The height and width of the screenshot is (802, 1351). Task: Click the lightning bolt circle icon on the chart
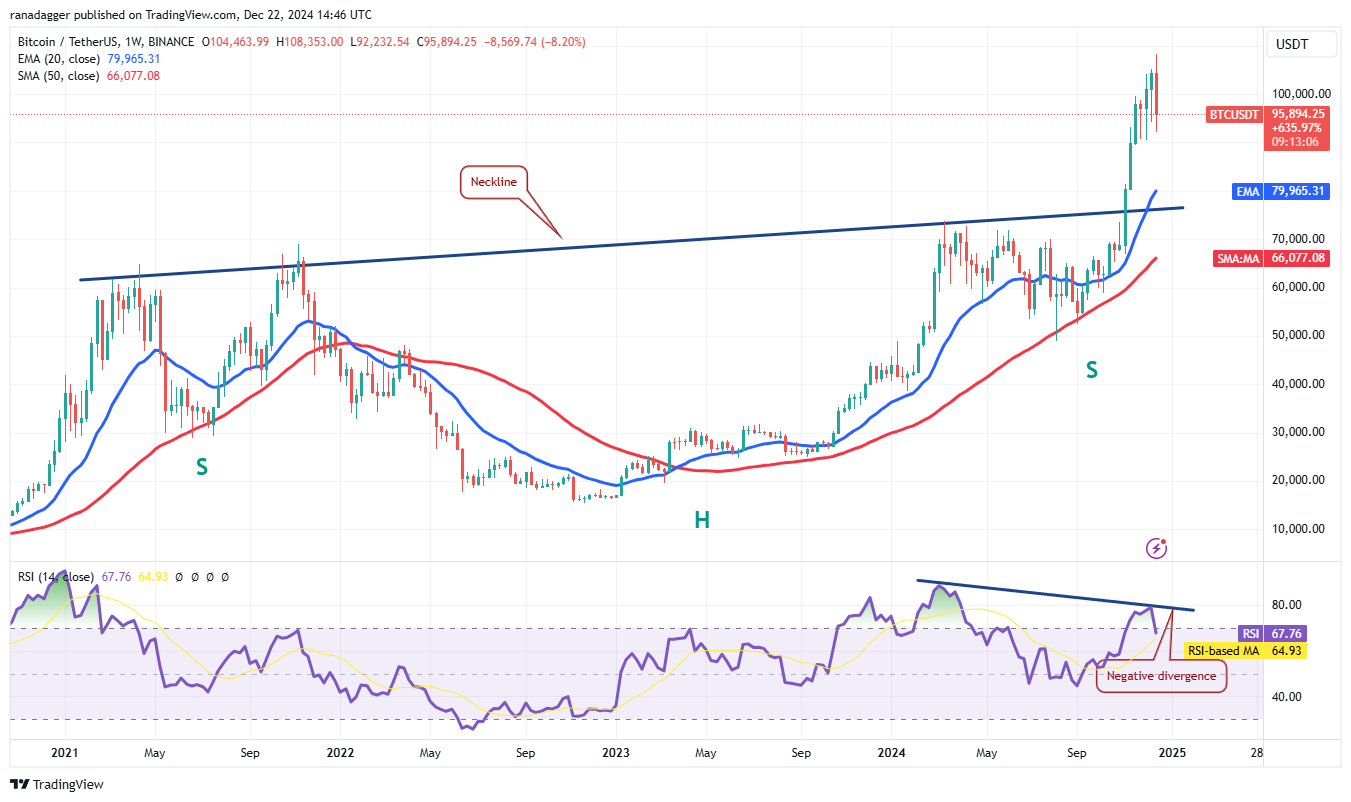click(1157, 547)
